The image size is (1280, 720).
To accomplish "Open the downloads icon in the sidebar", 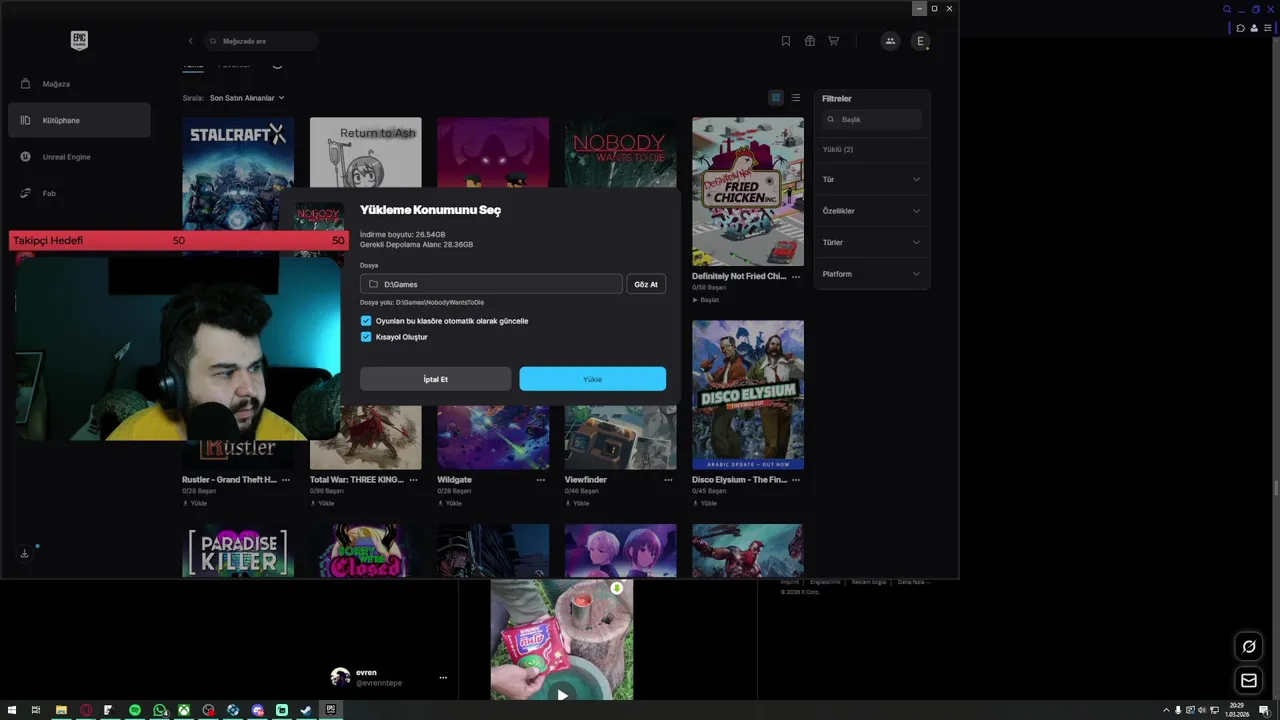I will point(24,553).
